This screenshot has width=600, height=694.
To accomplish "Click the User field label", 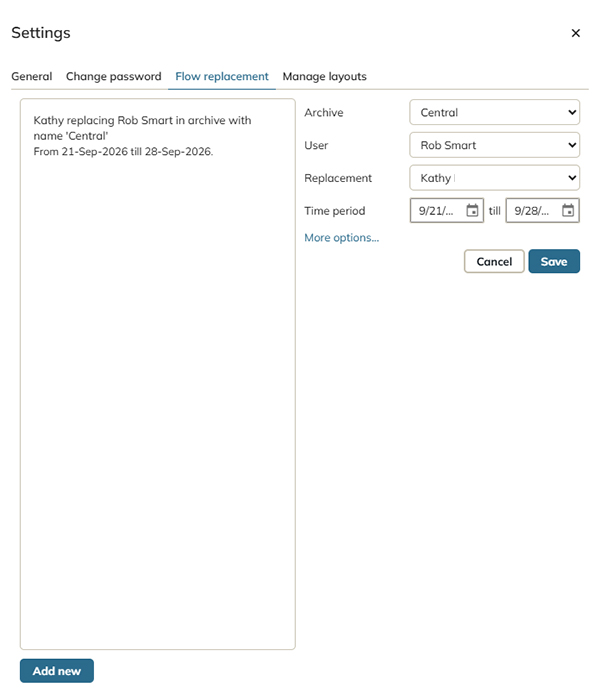I will (316, 145).
